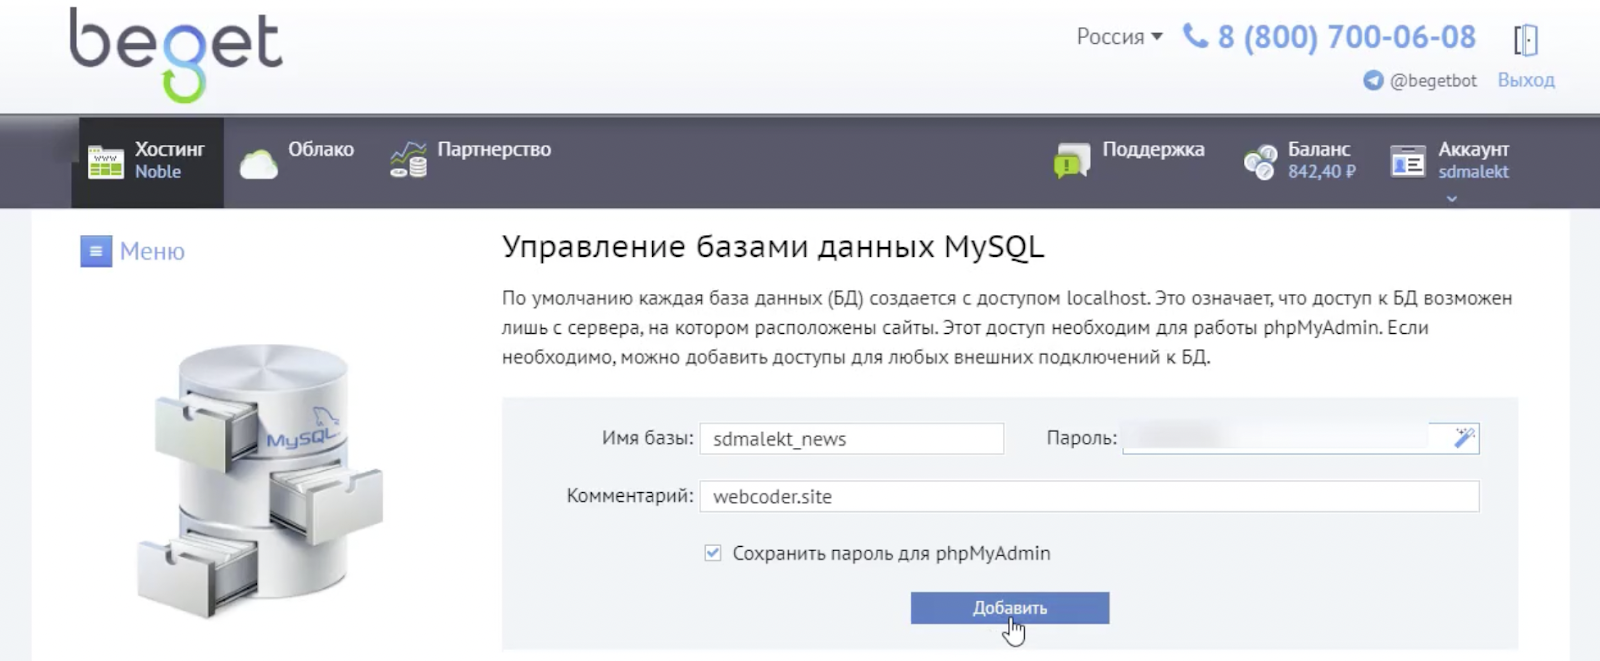Click the generate password wand icon
This screenshot has width=1600, height=661.
(1464, 438)
